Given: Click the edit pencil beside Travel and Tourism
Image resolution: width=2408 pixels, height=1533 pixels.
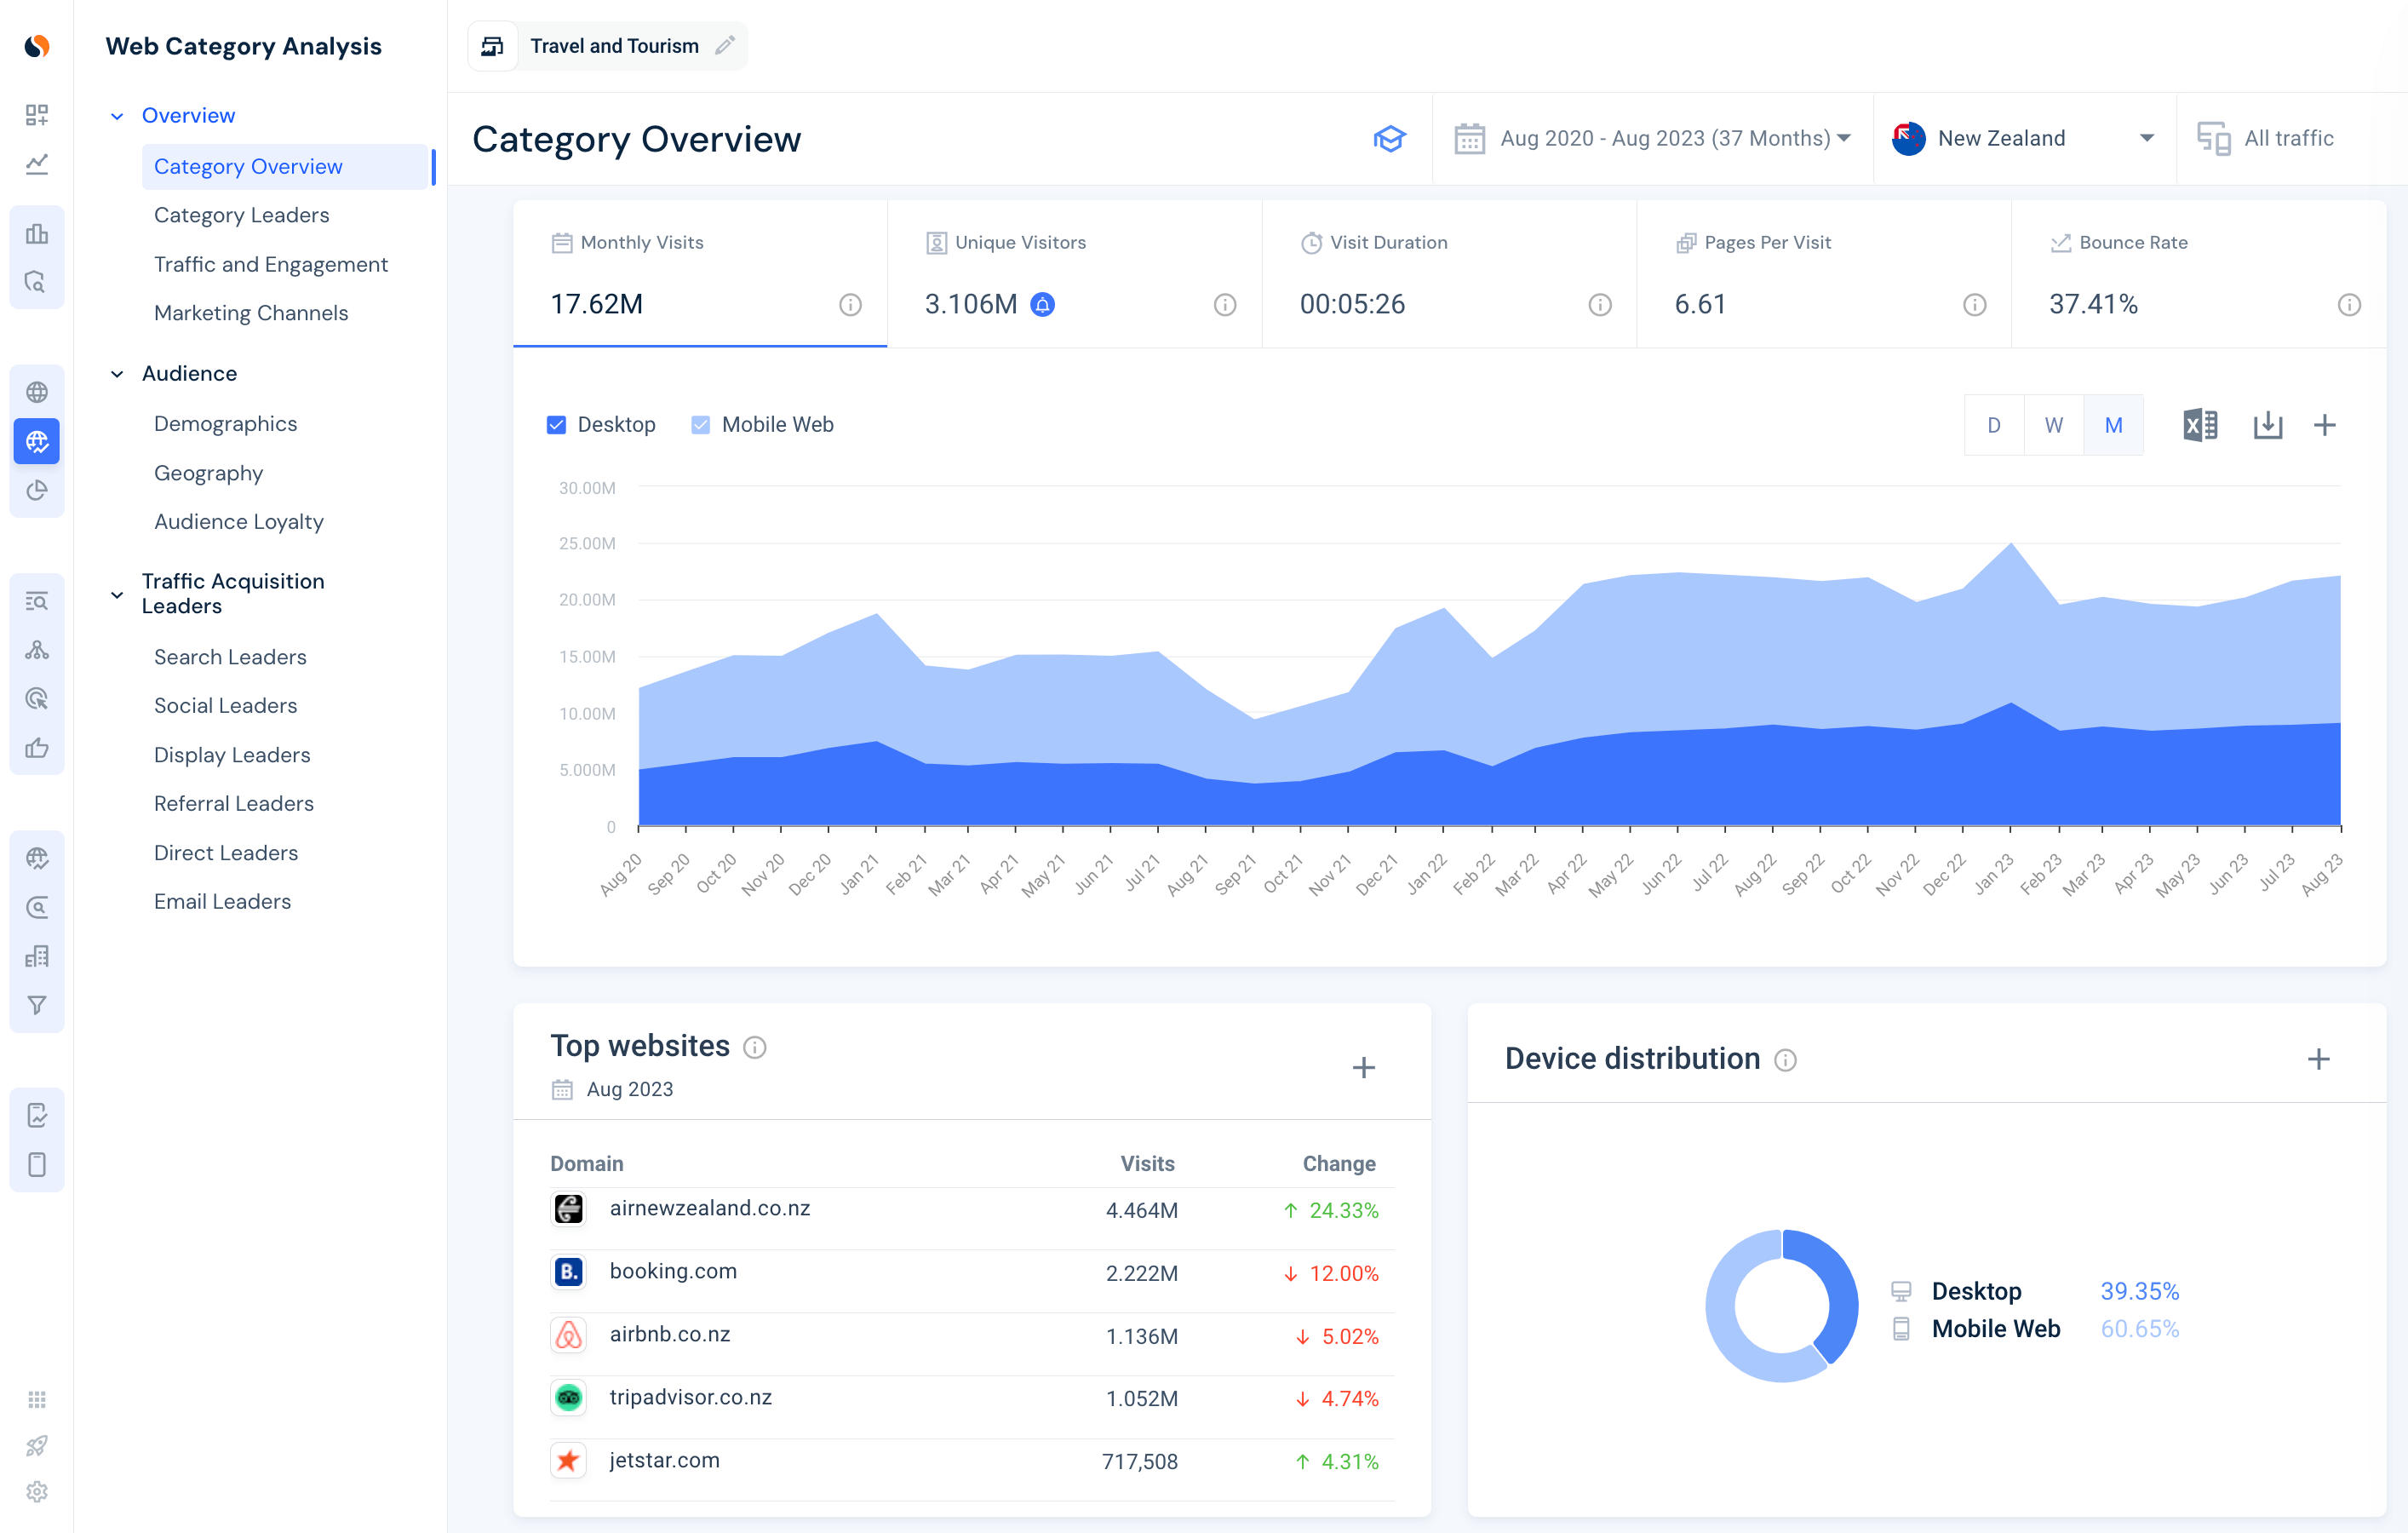Looking at the screenshot, I should pyautogui.click(x=725, y=46).
